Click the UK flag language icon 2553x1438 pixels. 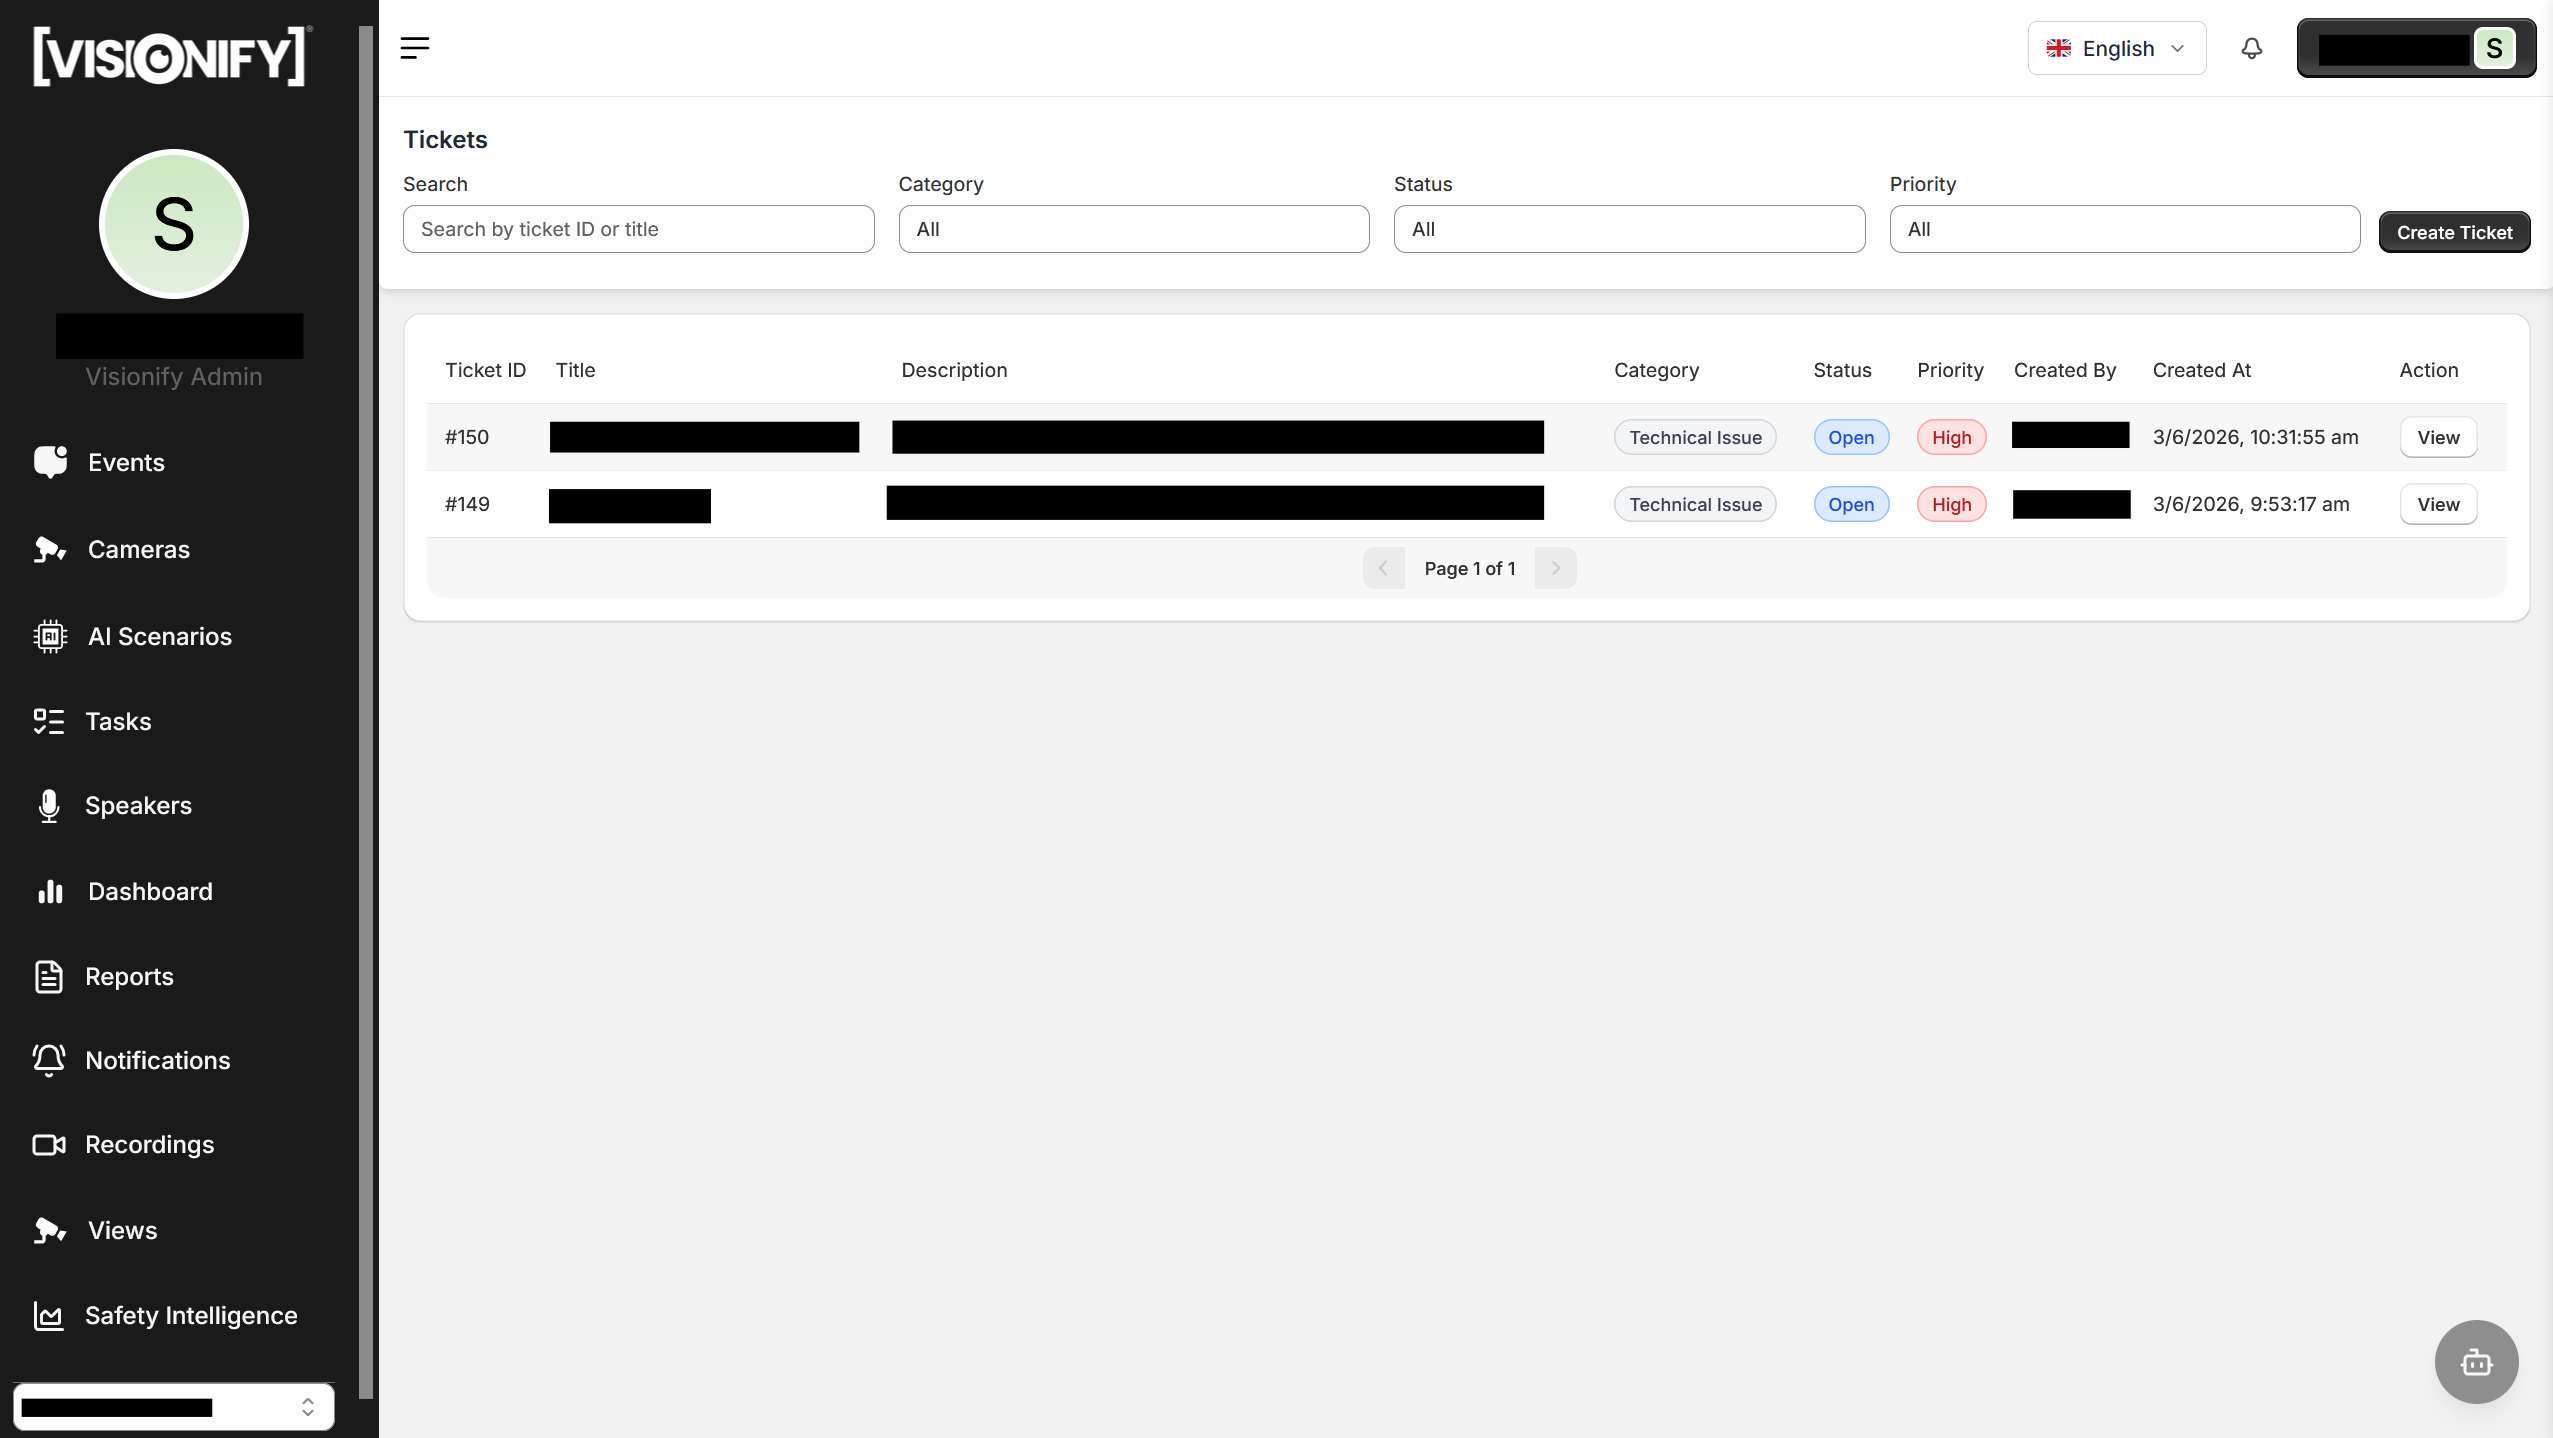2058,48
